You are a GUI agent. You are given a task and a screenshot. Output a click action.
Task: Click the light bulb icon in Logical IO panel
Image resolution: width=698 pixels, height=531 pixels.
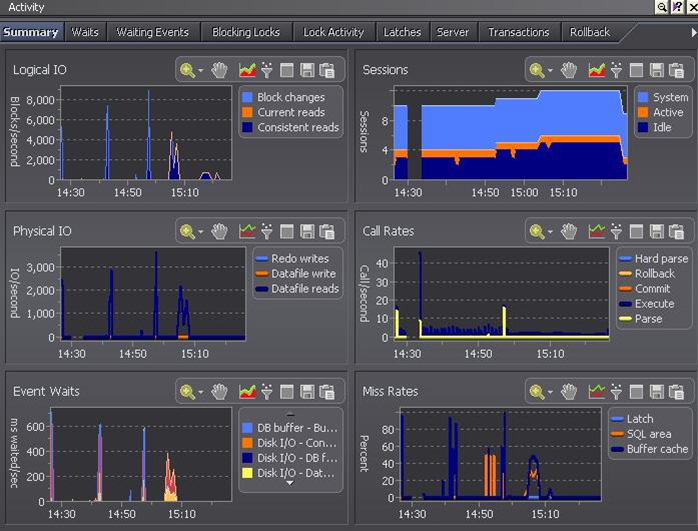267,70
